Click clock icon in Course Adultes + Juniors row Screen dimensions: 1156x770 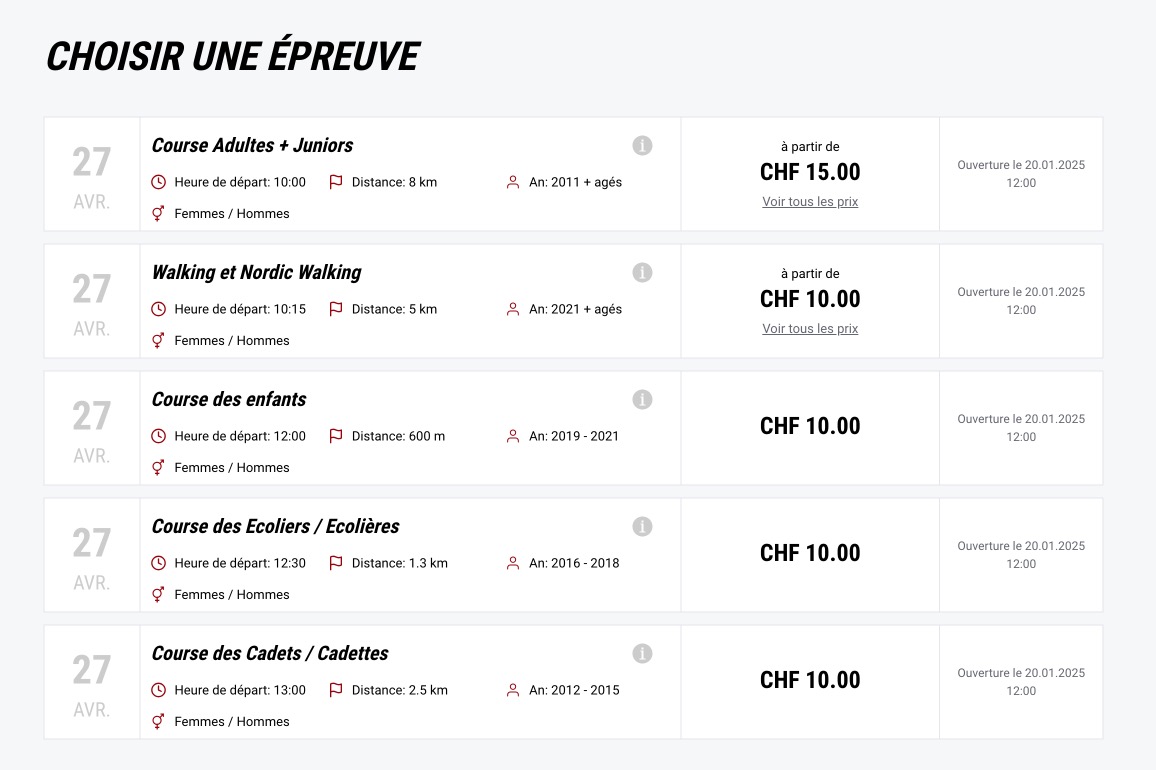158,182
